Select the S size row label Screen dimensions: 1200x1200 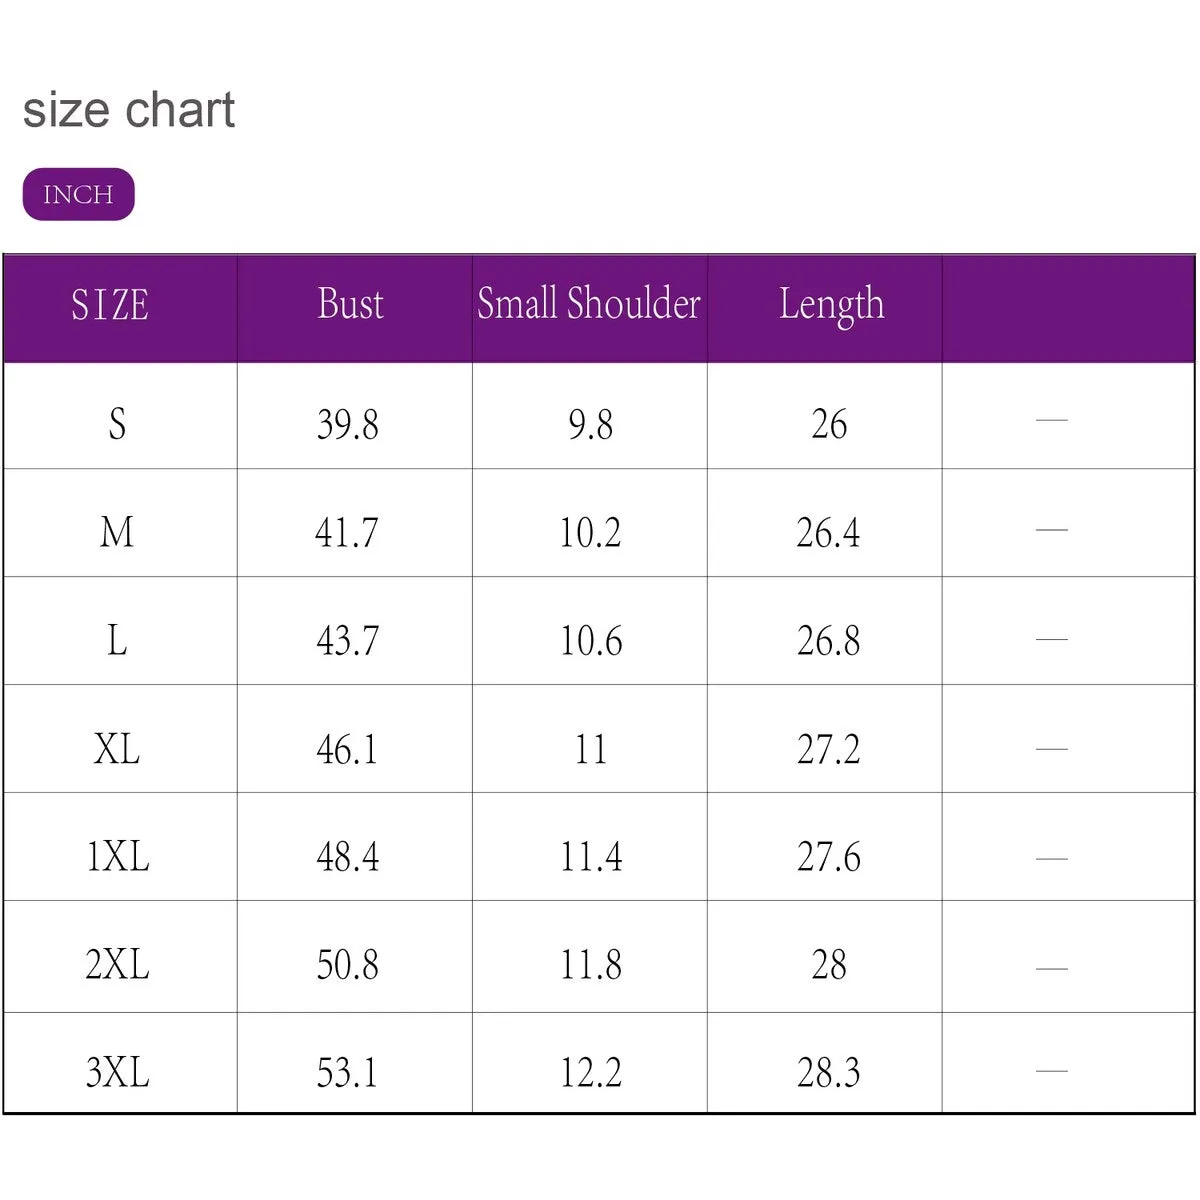click(117, 424)
